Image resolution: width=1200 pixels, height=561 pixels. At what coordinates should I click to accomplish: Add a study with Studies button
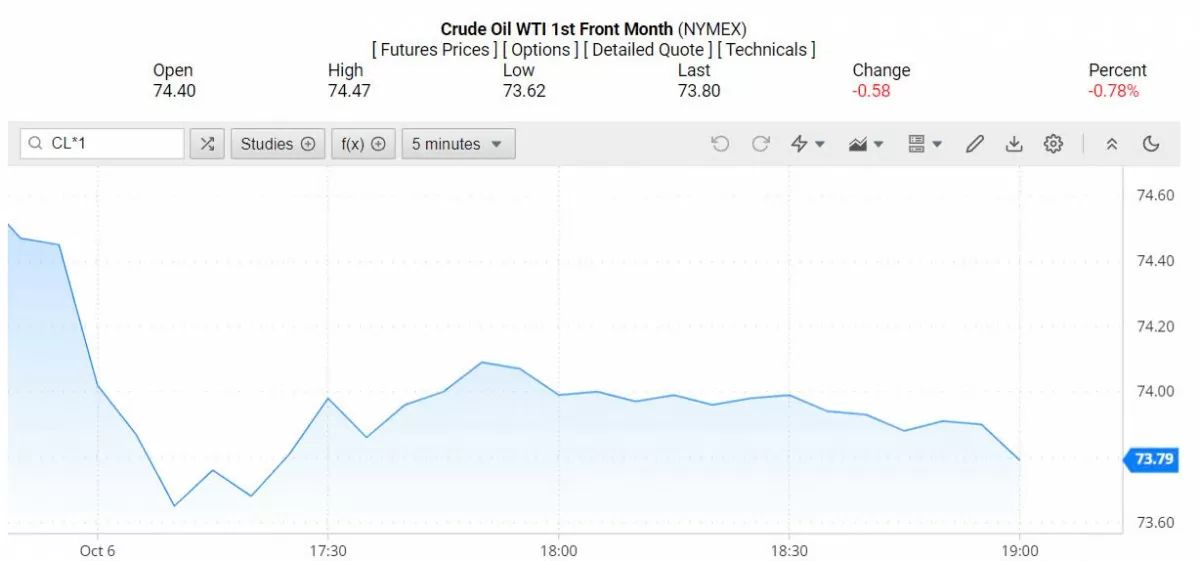tap(277, 144)
